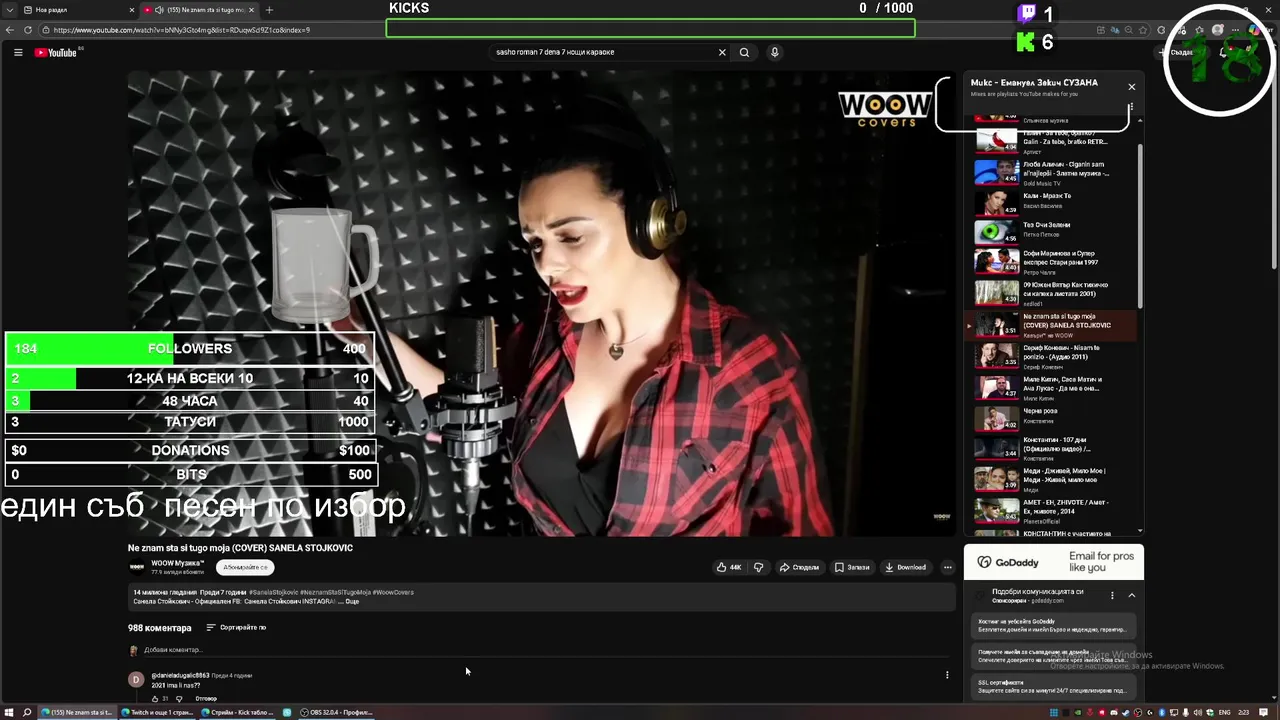The image size is (1280, 720).
Task: Subscribe to WOOW Музика channel
Action: coord(245,567)
